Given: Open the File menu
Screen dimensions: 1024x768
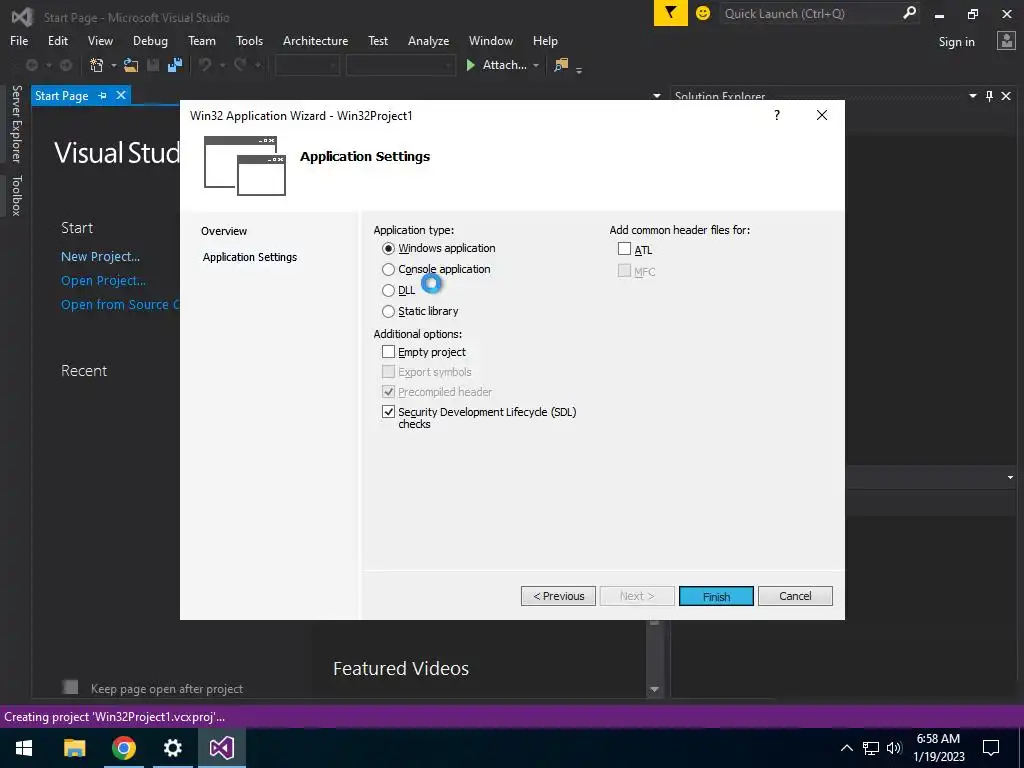Looking at the screenshot, I should click(x=19, y=40).
